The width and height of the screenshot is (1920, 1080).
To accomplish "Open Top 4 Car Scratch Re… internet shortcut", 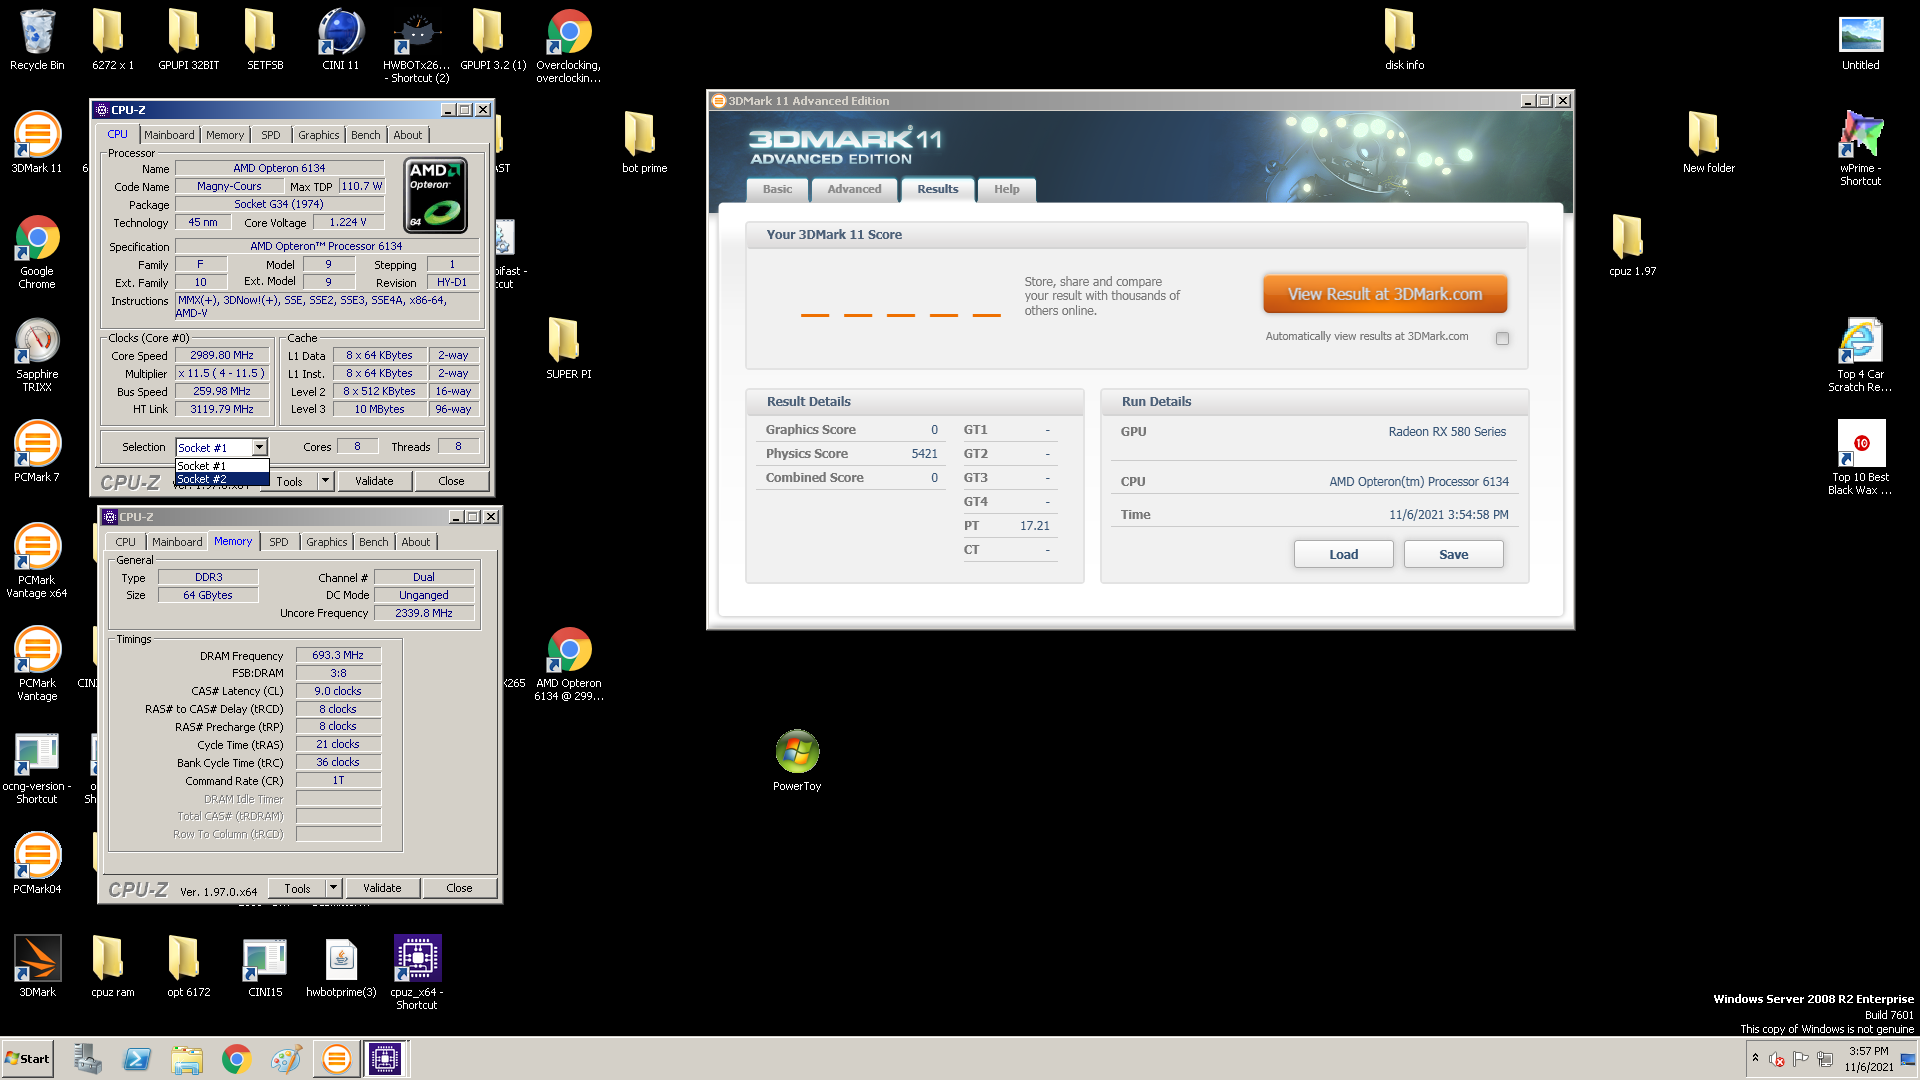I will 1860,355.
